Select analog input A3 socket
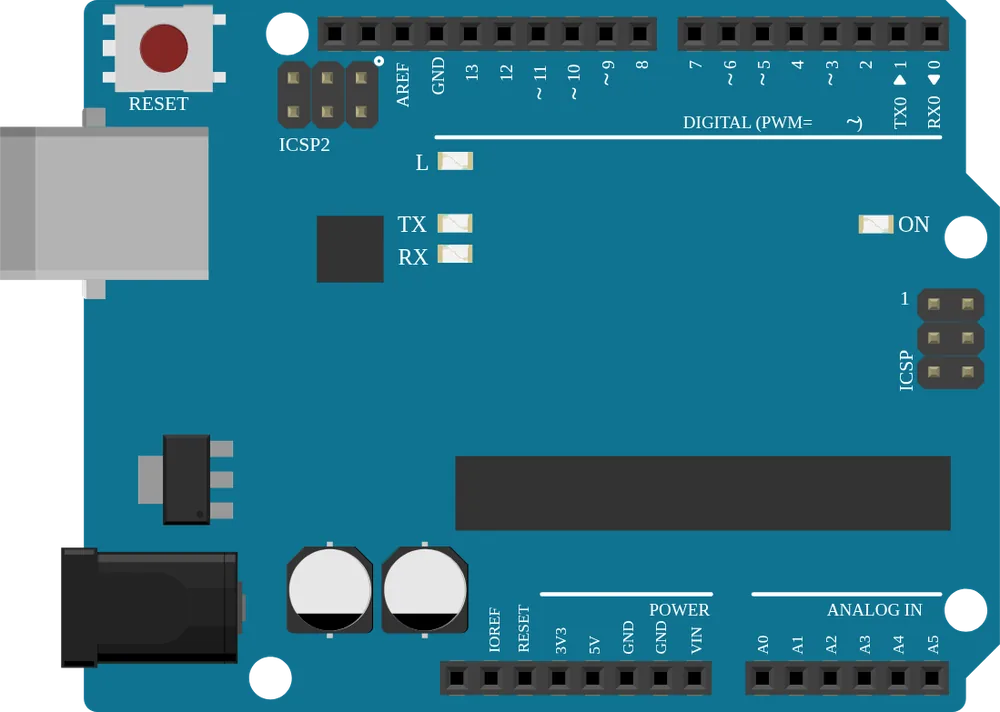The width and height of the screenshot is (1000, 712). point(864,678)
